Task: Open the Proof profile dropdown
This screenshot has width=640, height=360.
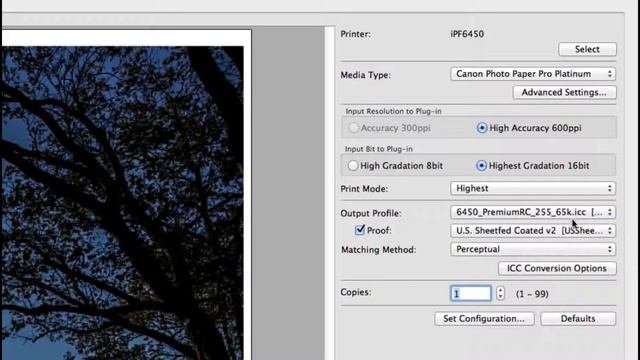Action: click(533, 231)
